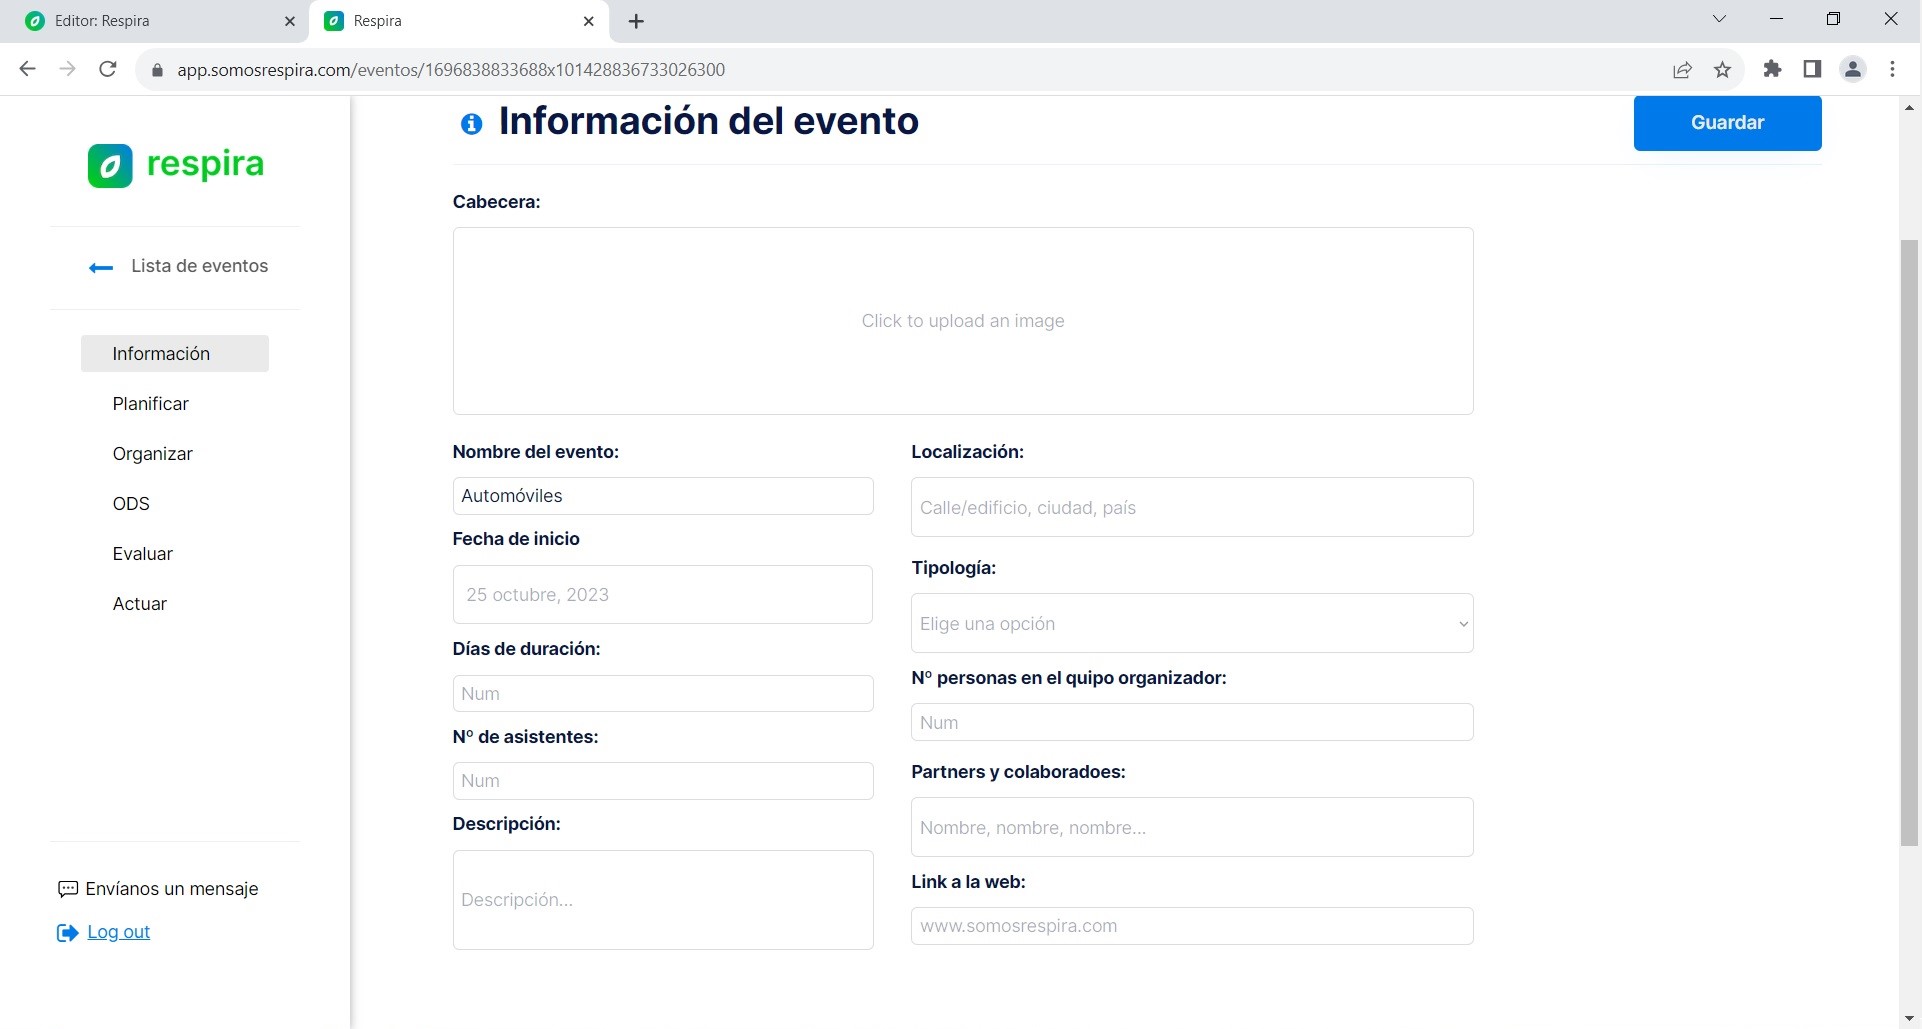Viewport: 1922px width, 1029px height.
Task: Open the Información section
Action: click(175, 354)
